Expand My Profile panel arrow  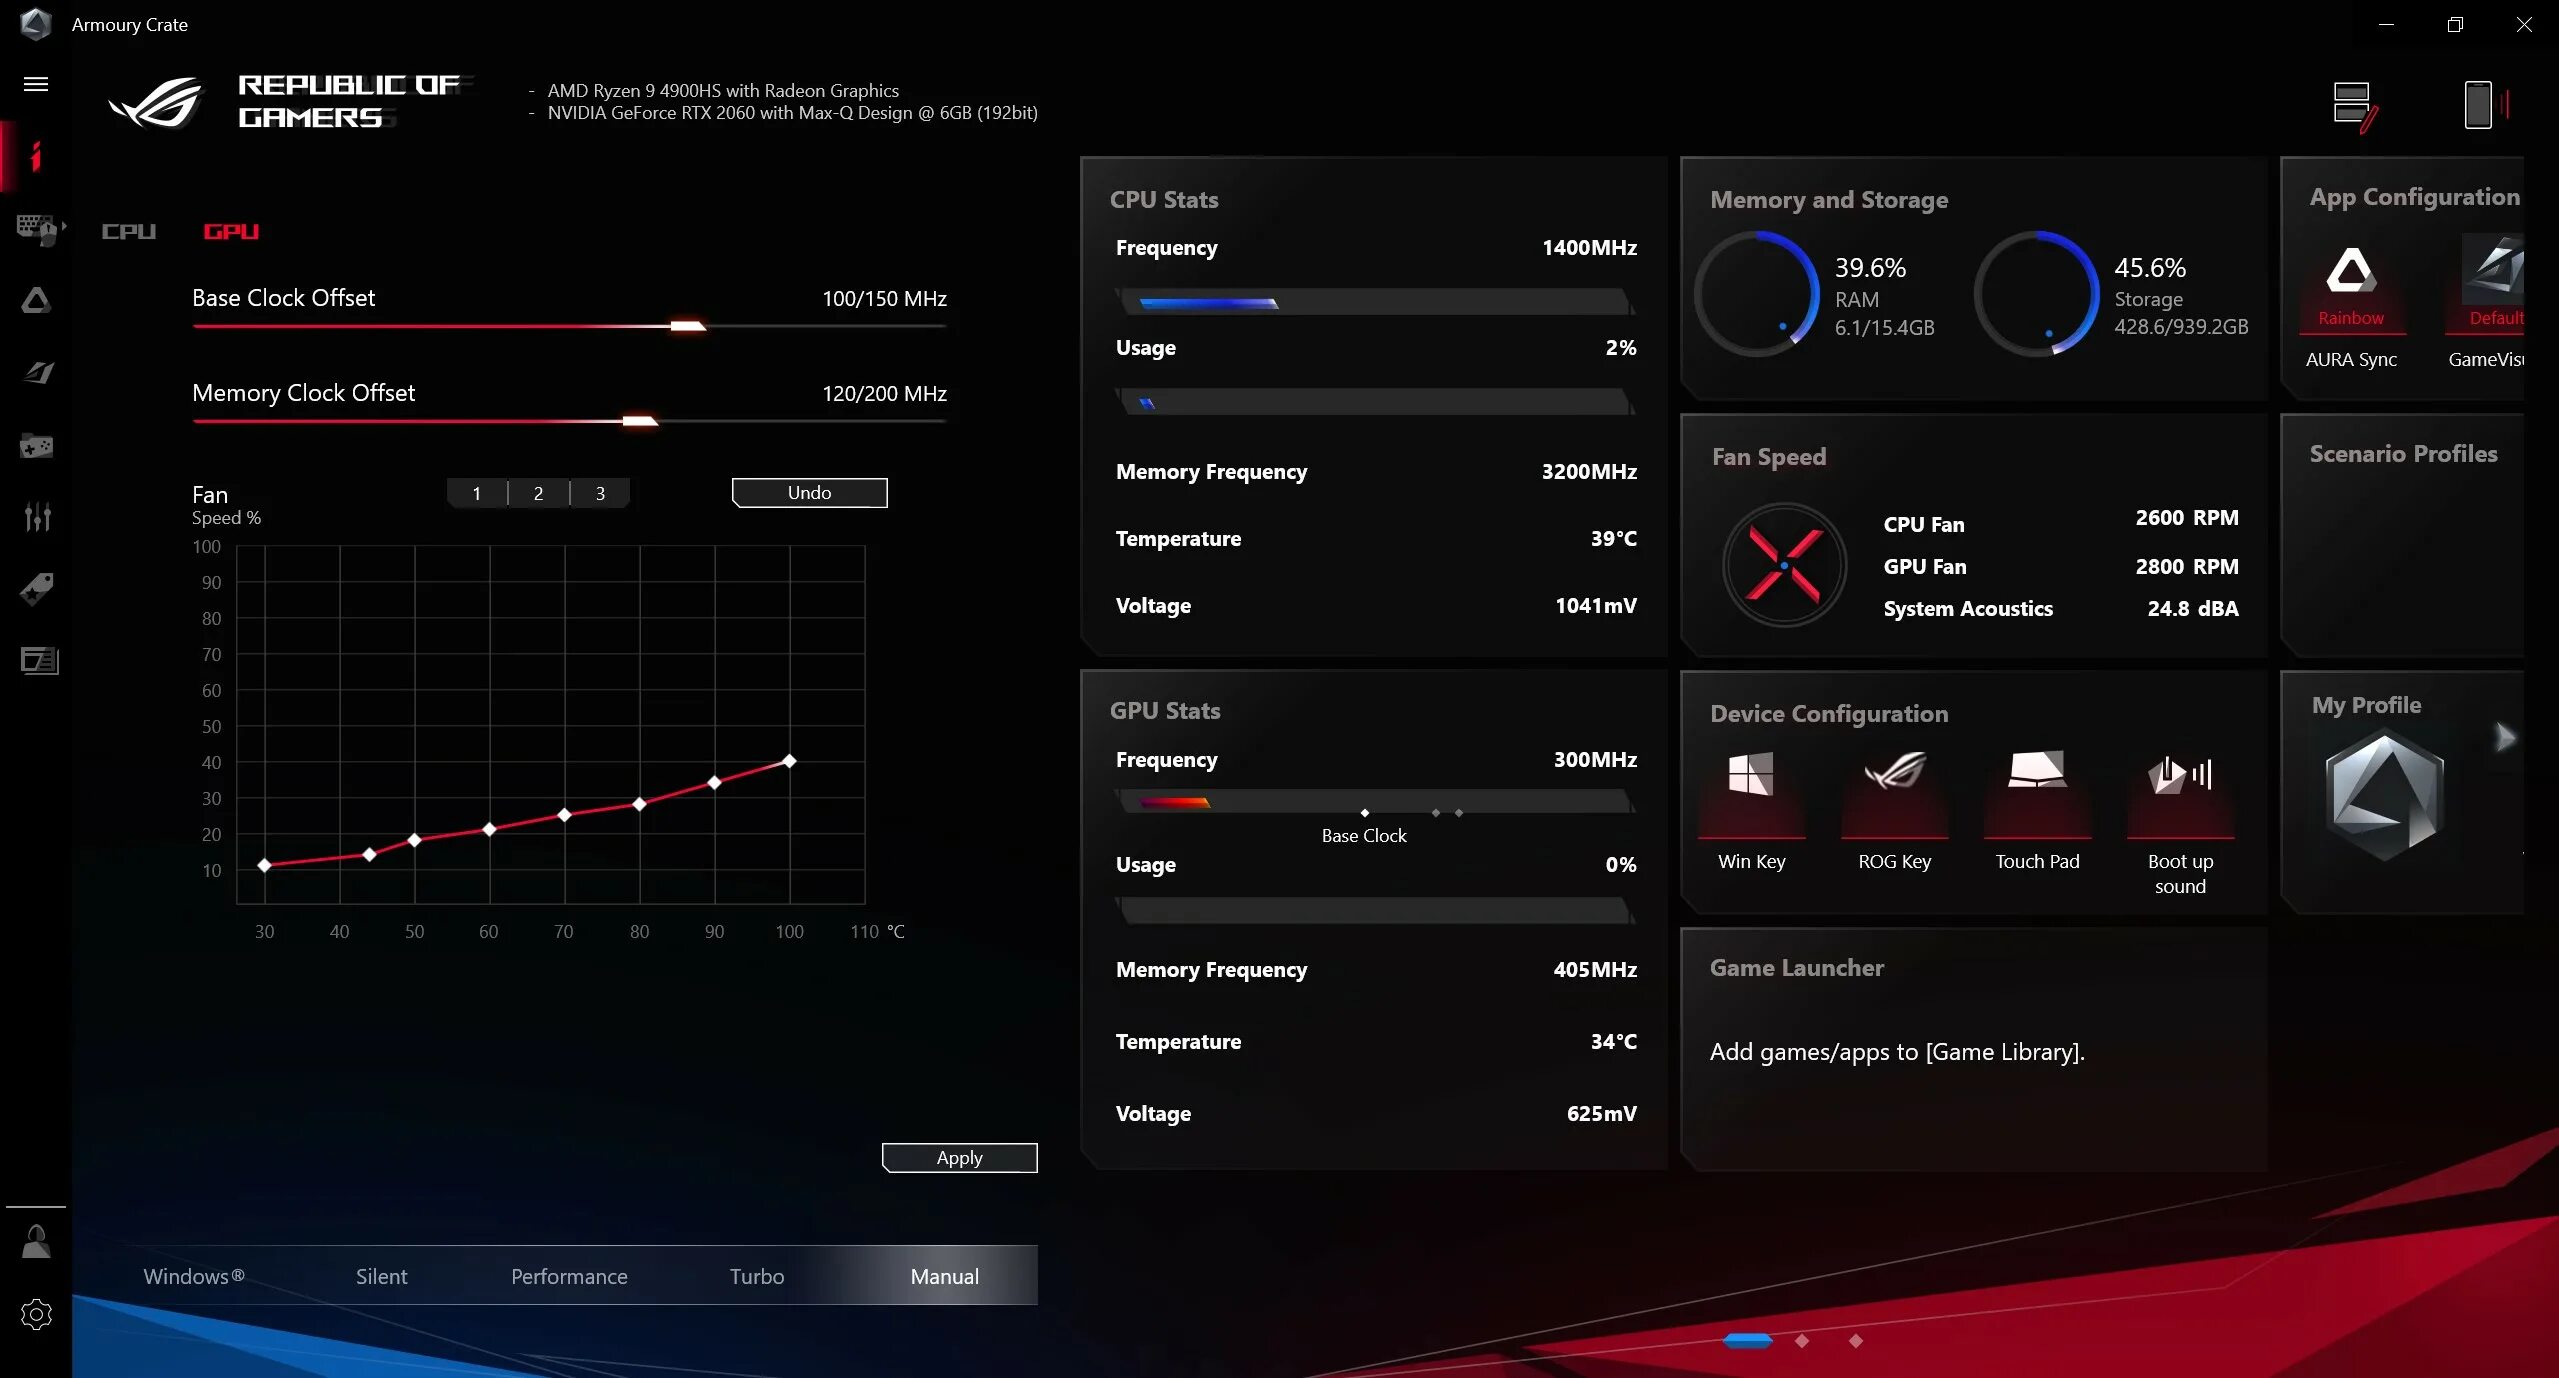click(2504, 738)
